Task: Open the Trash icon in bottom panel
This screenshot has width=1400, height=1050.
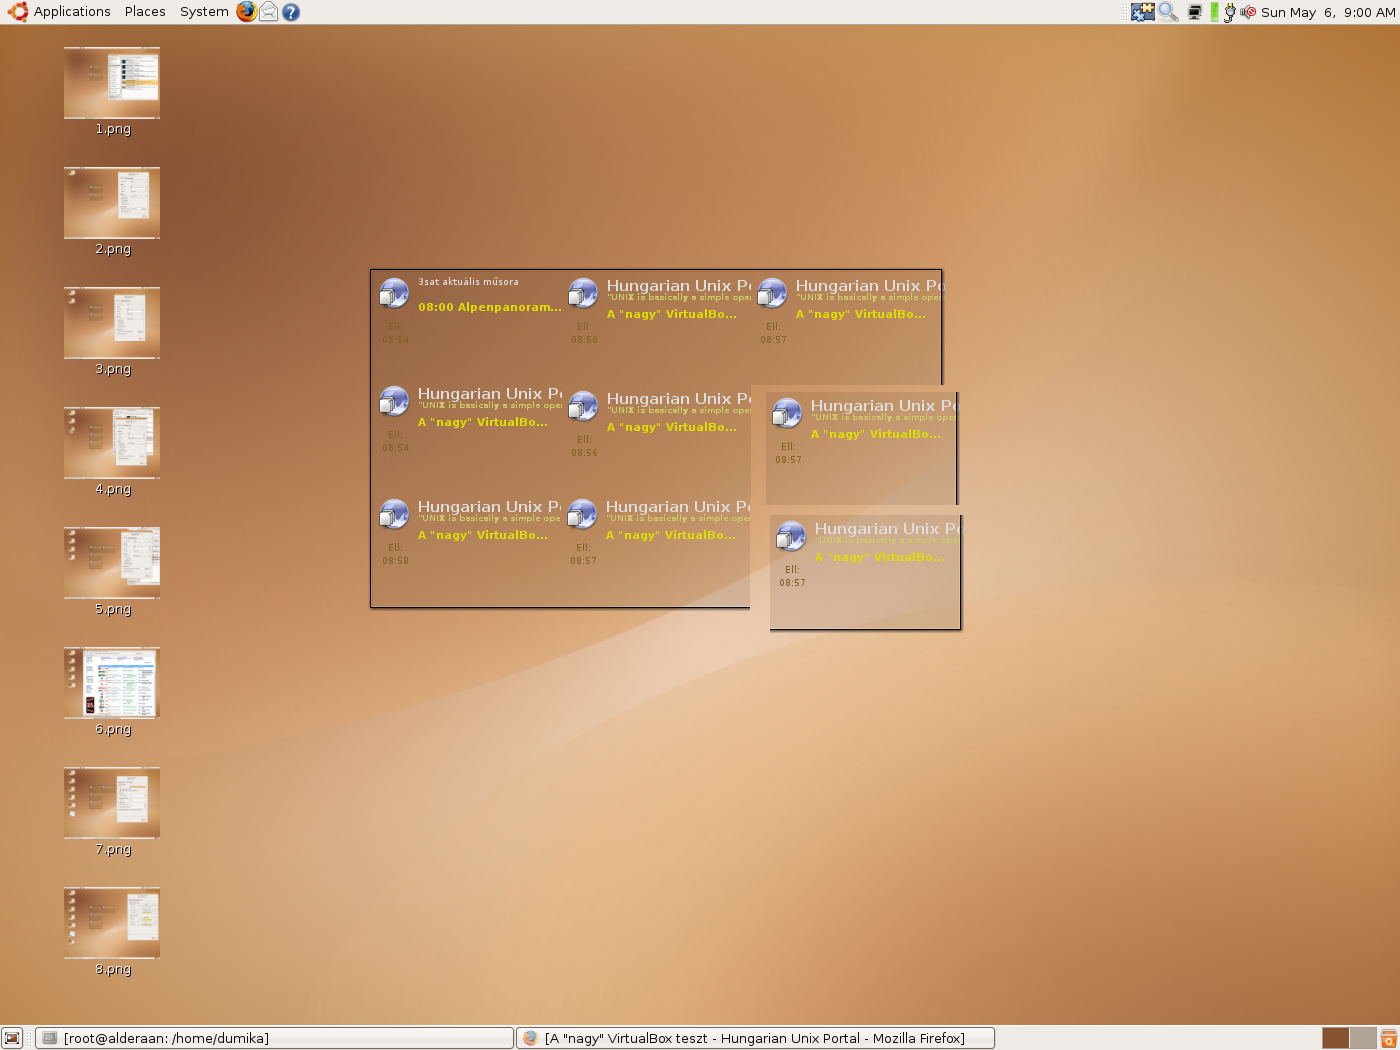Action: point(1388,1038)
